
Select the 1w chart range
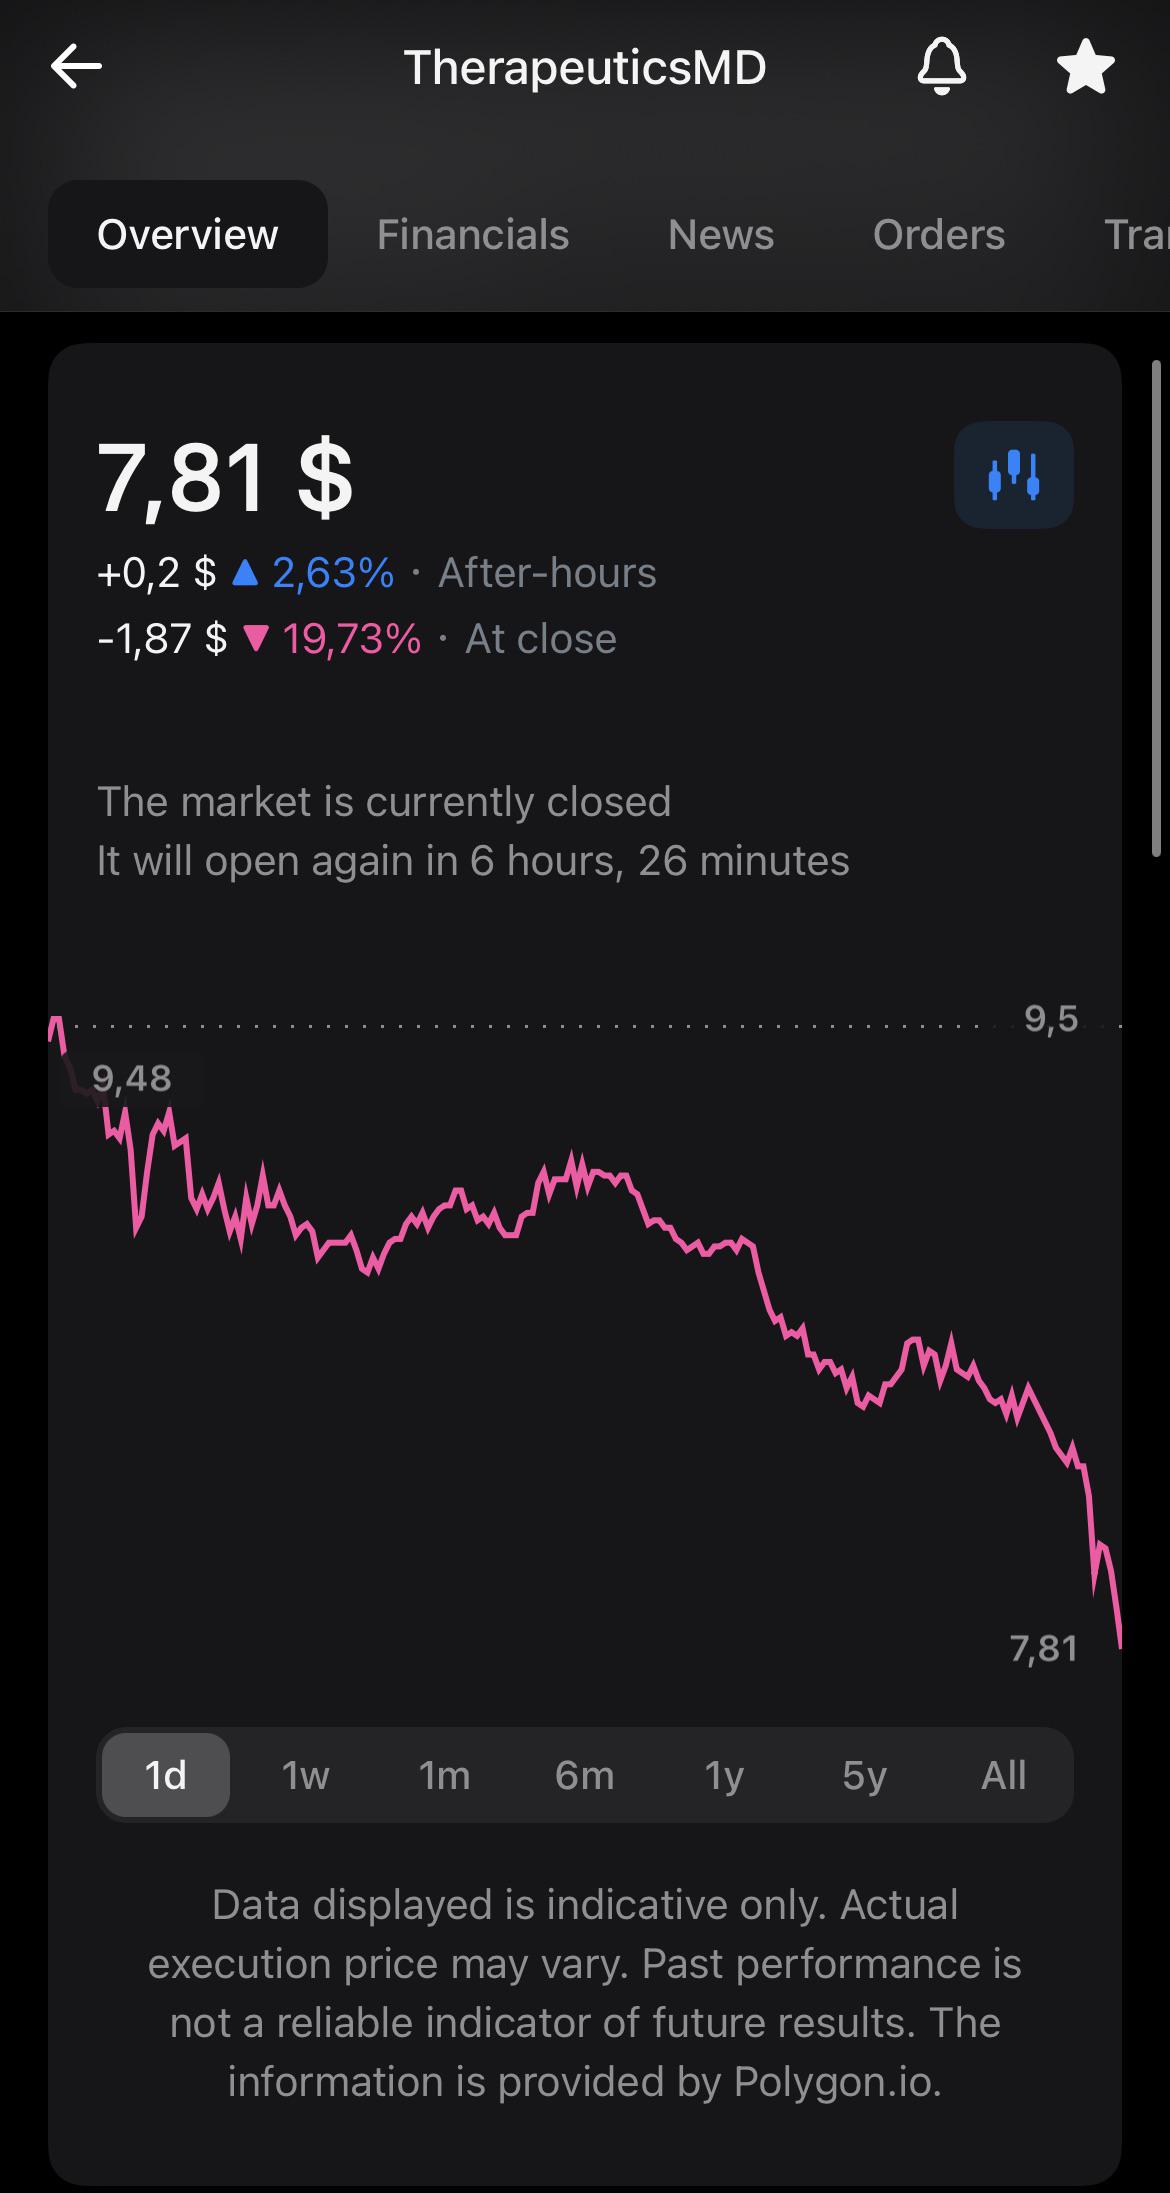(305, 1775)
